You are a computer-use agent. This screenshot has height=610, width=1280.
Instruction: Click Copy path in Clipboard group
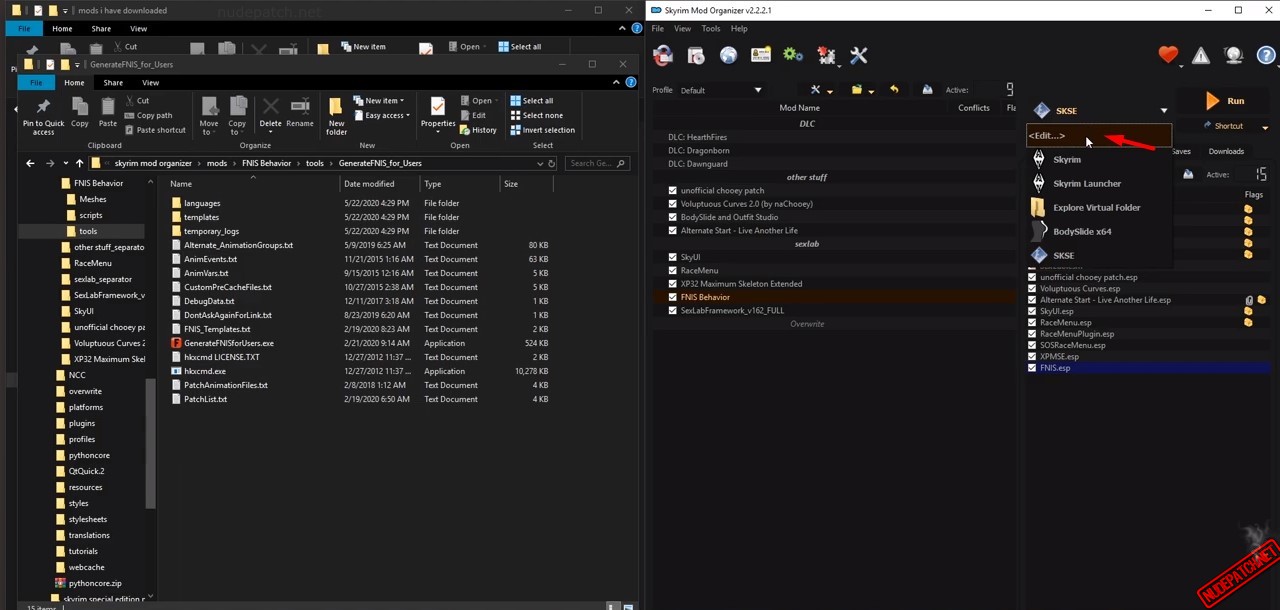coord(147,116)
